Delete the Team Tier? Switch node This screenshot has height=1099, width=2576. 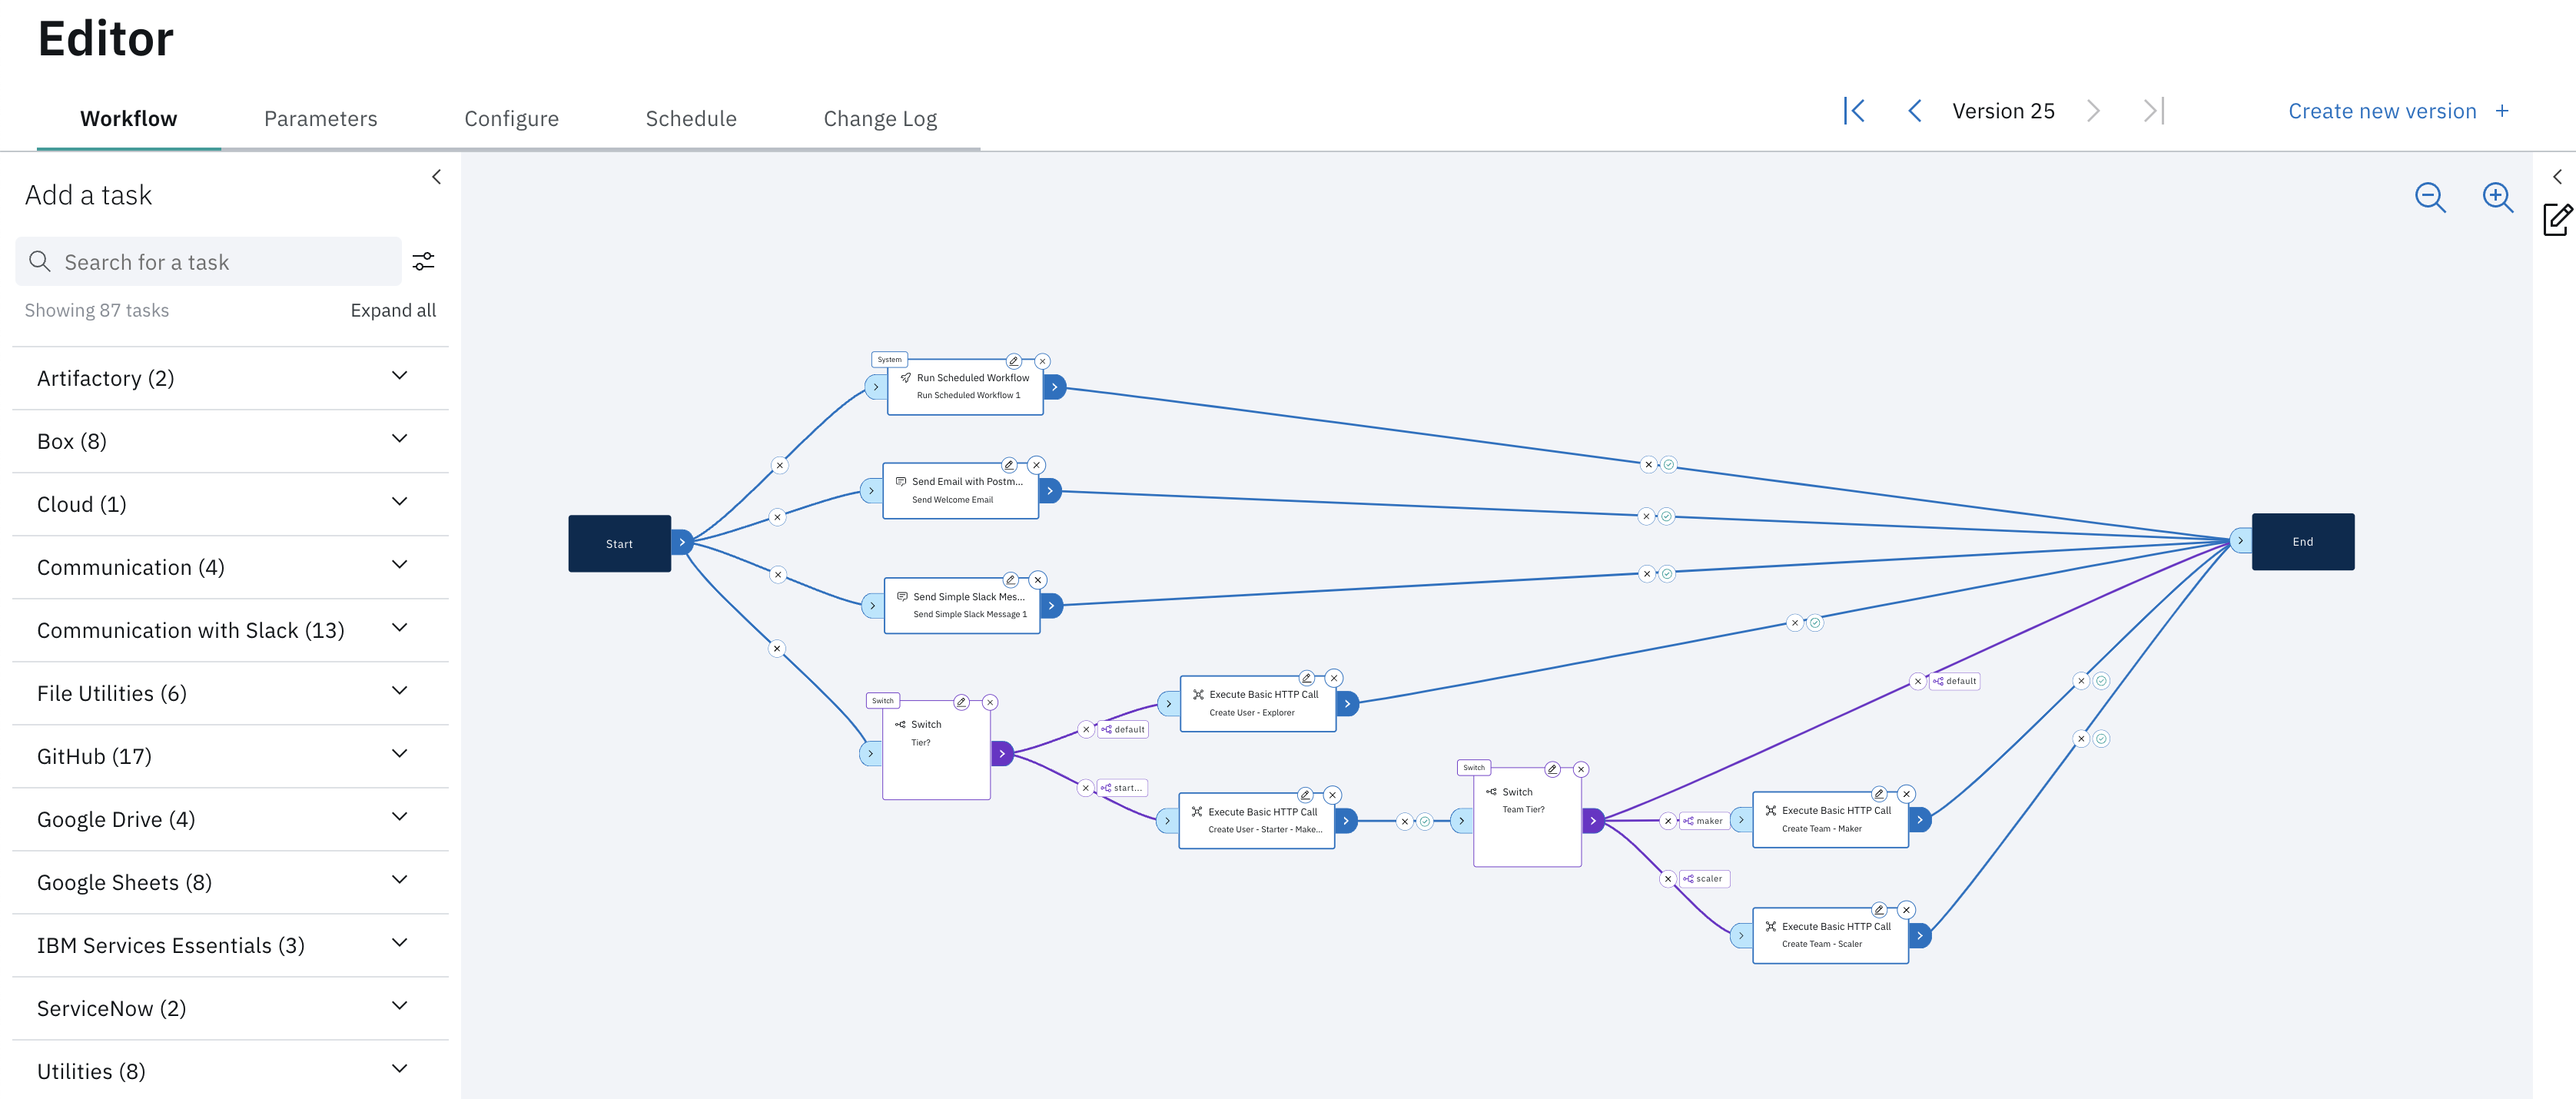pyautogui.click(x=1581, y=769)
